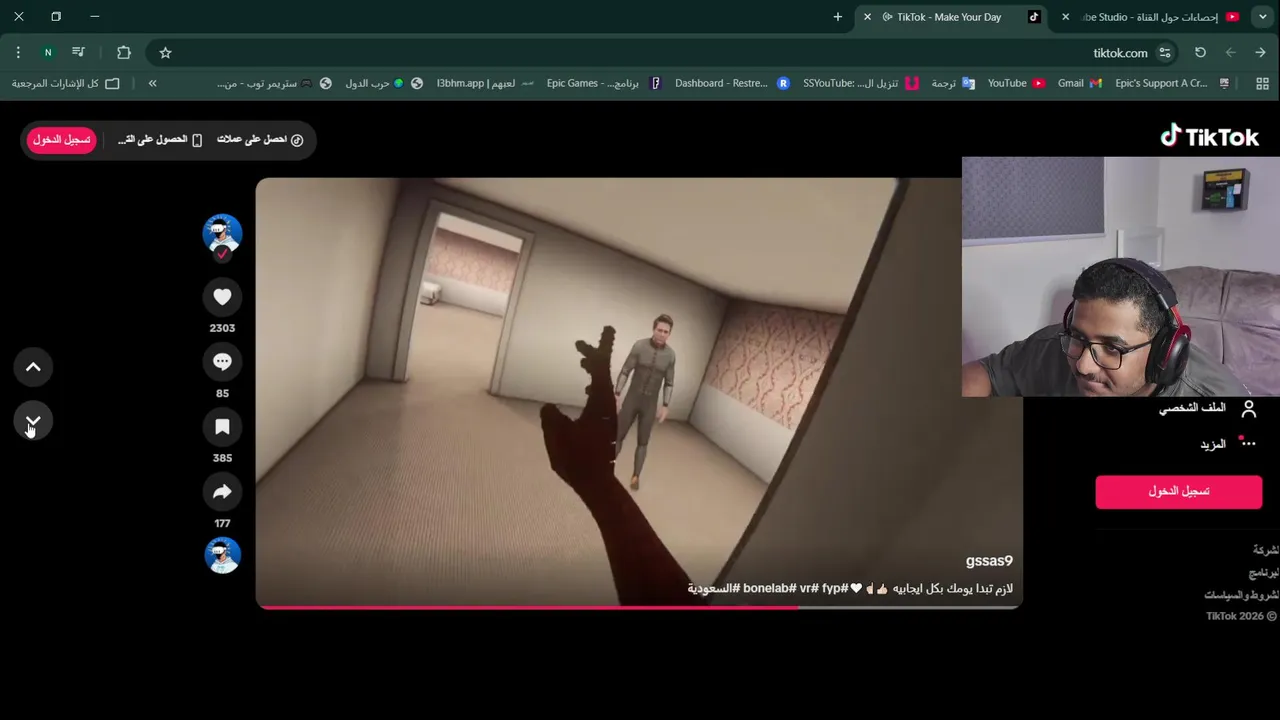Image resolution: width=1280 pixels, height=720 pixels.
Task: Click the browser forward arrow
Action: [x=1230, y=53]
